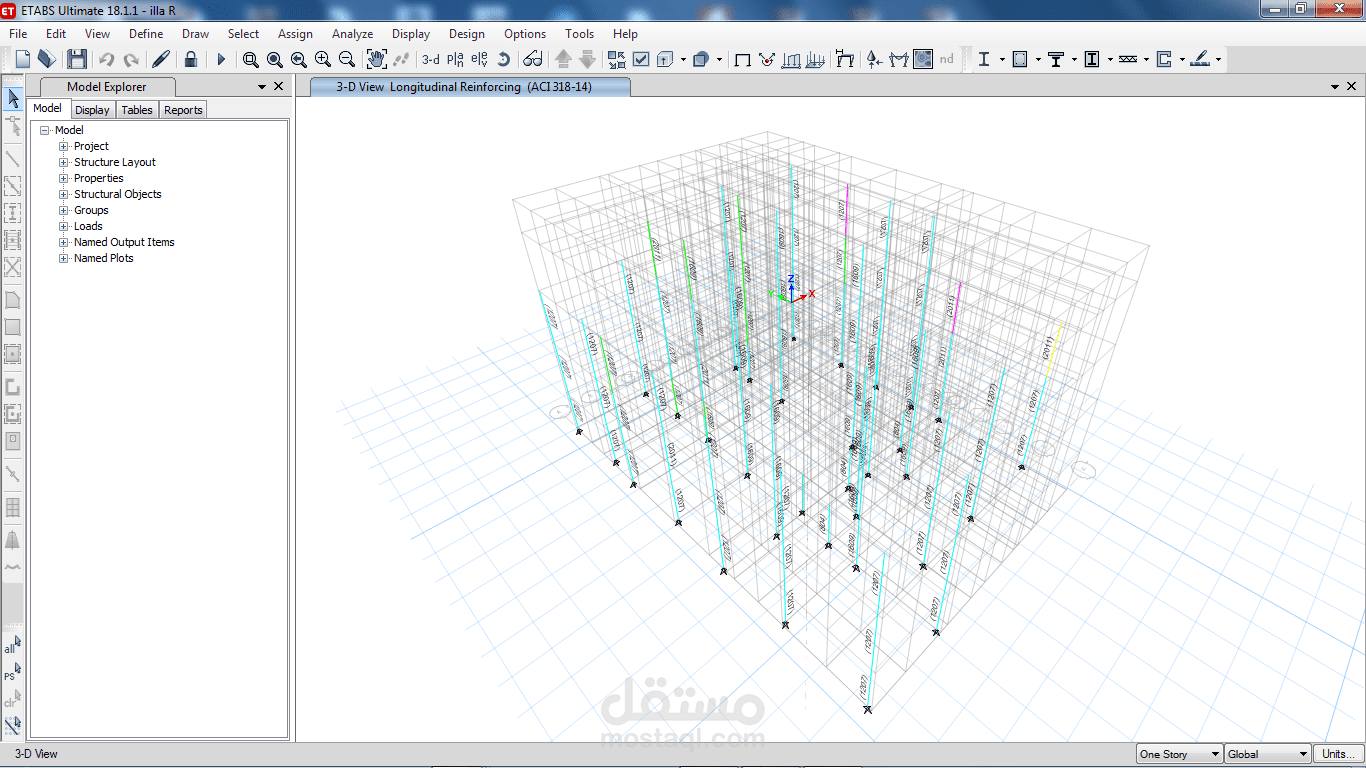Switch to the Display tab in Model Explorer
Image resolution: width=1366 pixels, height=768 pixels.
tap(92, 110)
